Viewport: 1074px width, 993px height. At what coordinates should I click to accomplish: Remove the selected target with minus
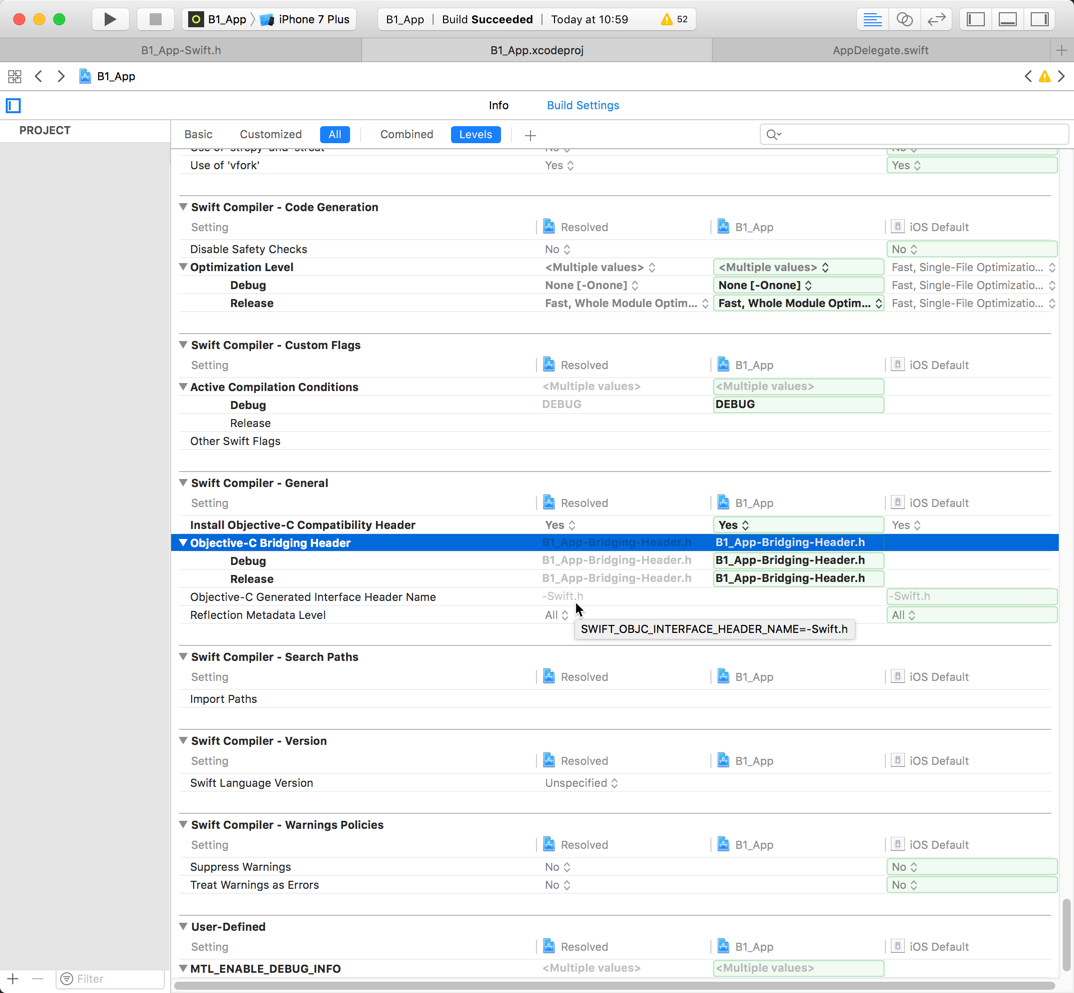[38, 979]
